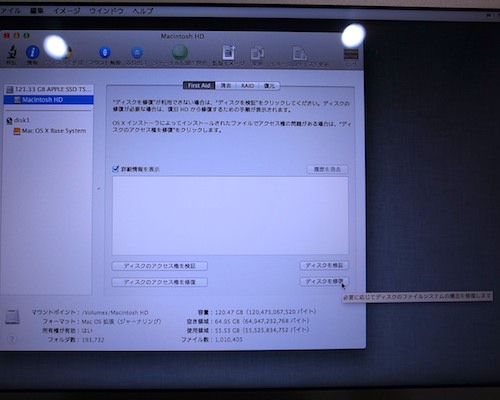Click the help question mark button
500x400 pixels.
12,339
